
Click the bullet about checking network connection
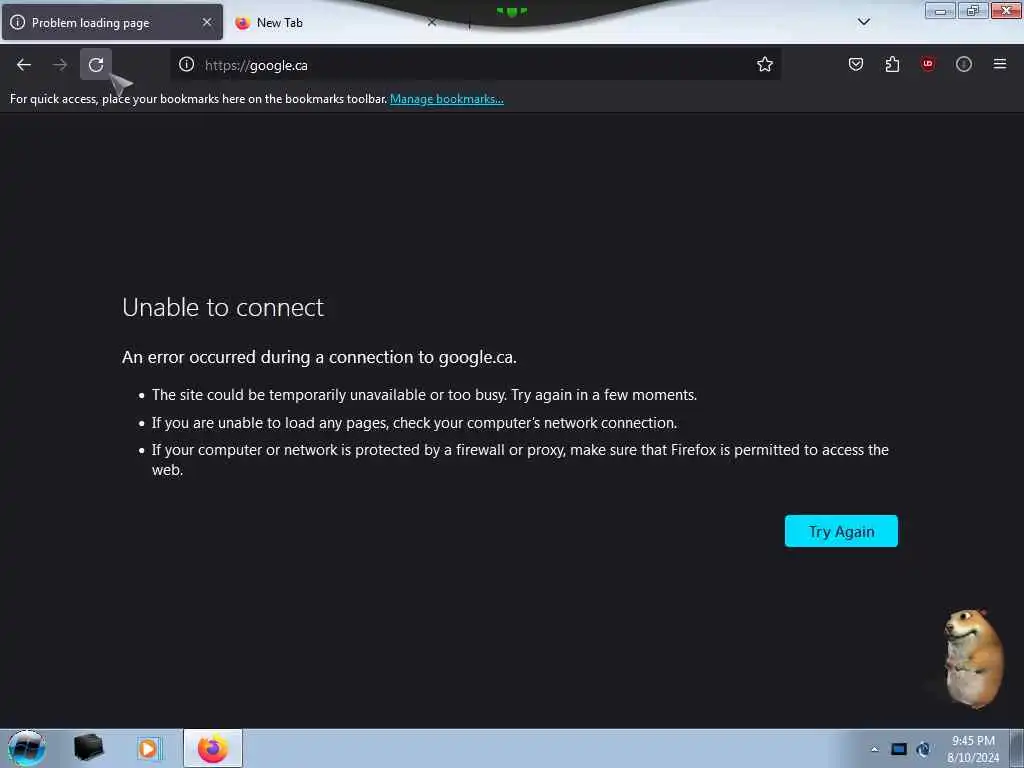pyautogui.click(x=415, y=423)
